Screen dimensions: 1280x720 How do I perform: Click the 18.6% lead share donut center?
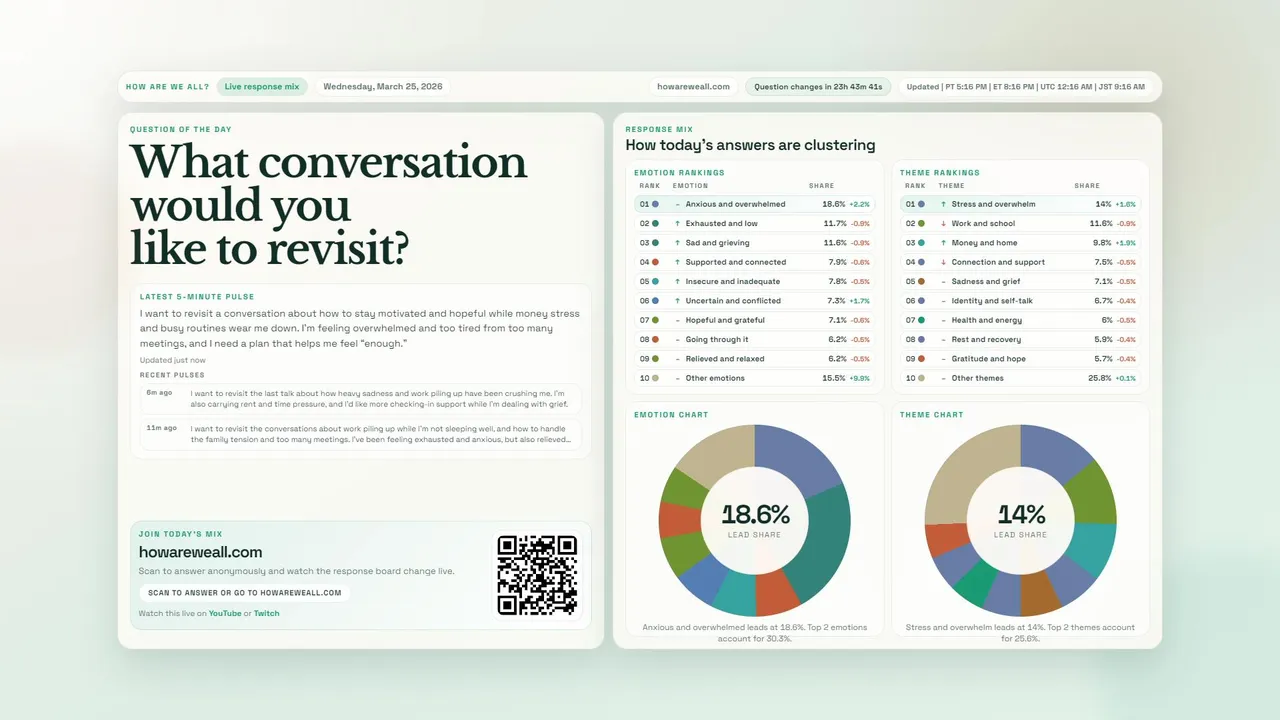[x=755, y=520]
